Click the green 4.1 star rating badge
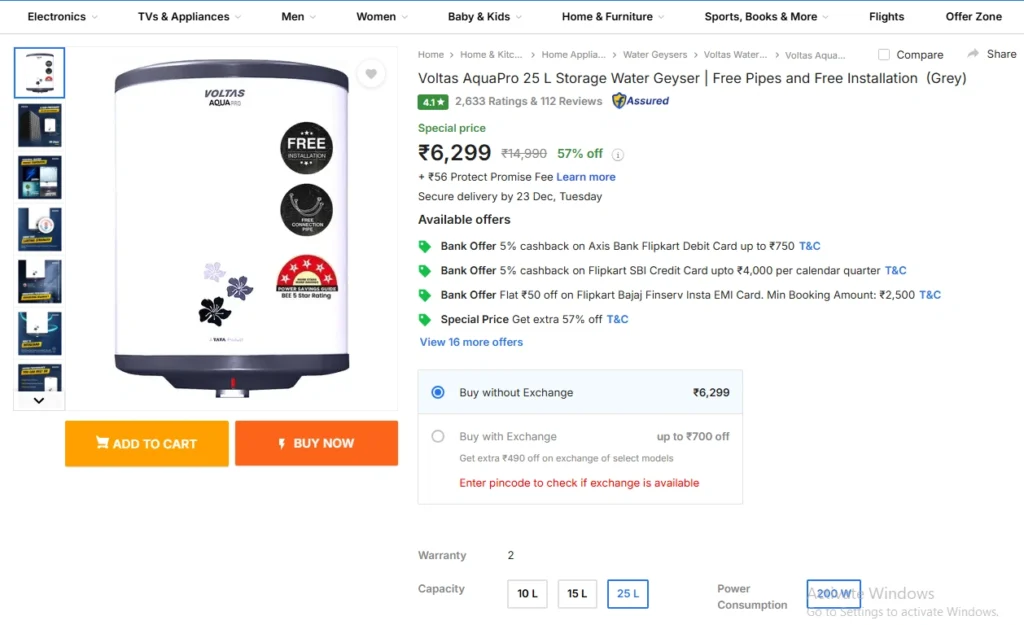The height and width of the screenshot is (625, 1024). (433, 102)
